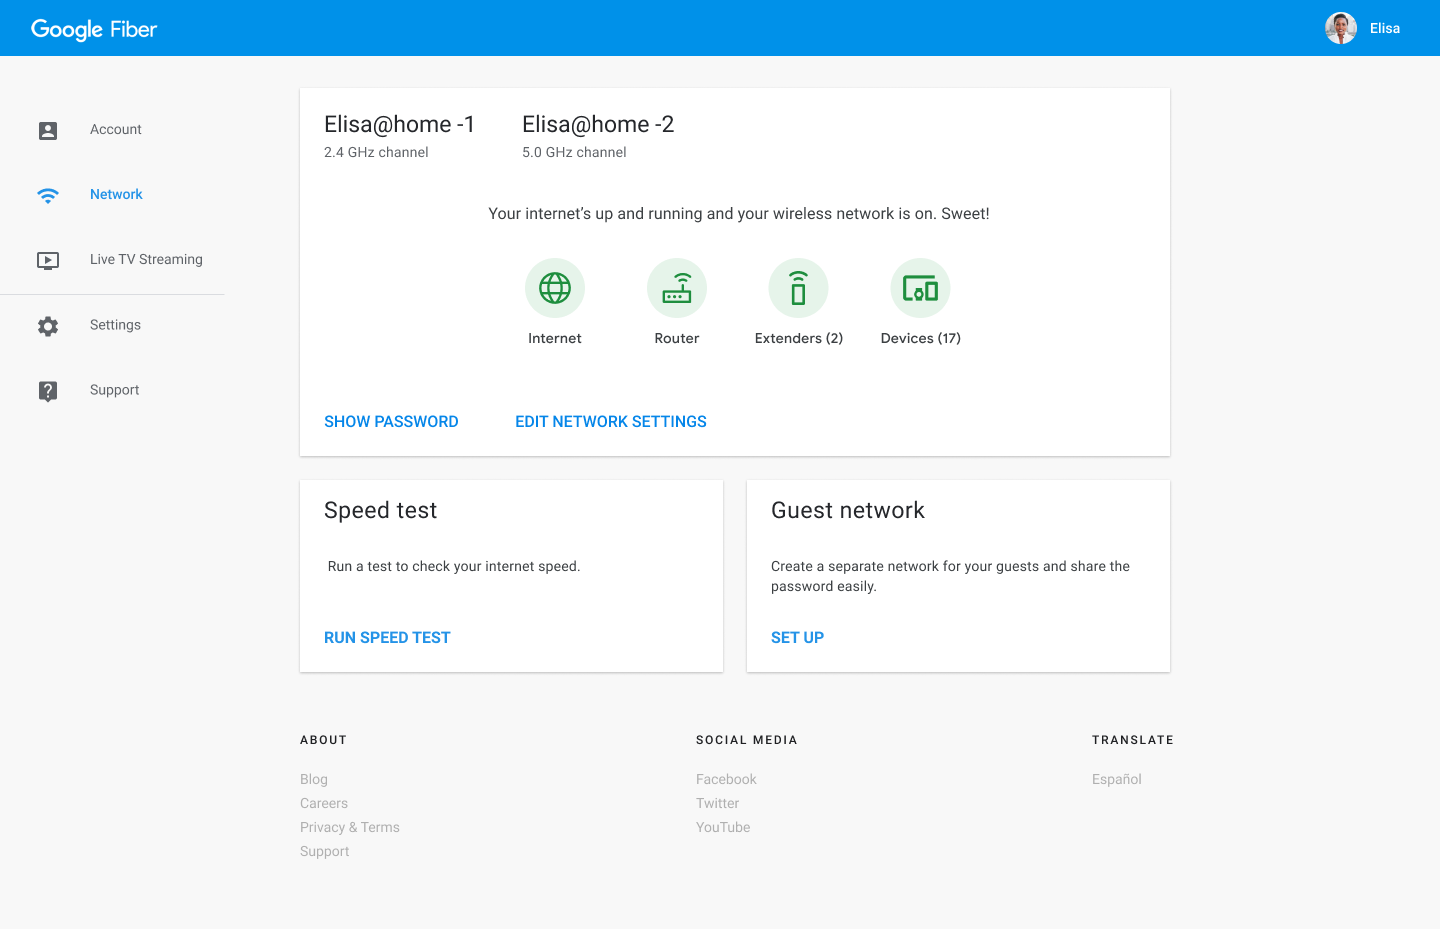Go to Account in the sidebar
The width and height of the screenshot is (1440, 929).
[x=116, y=129]
